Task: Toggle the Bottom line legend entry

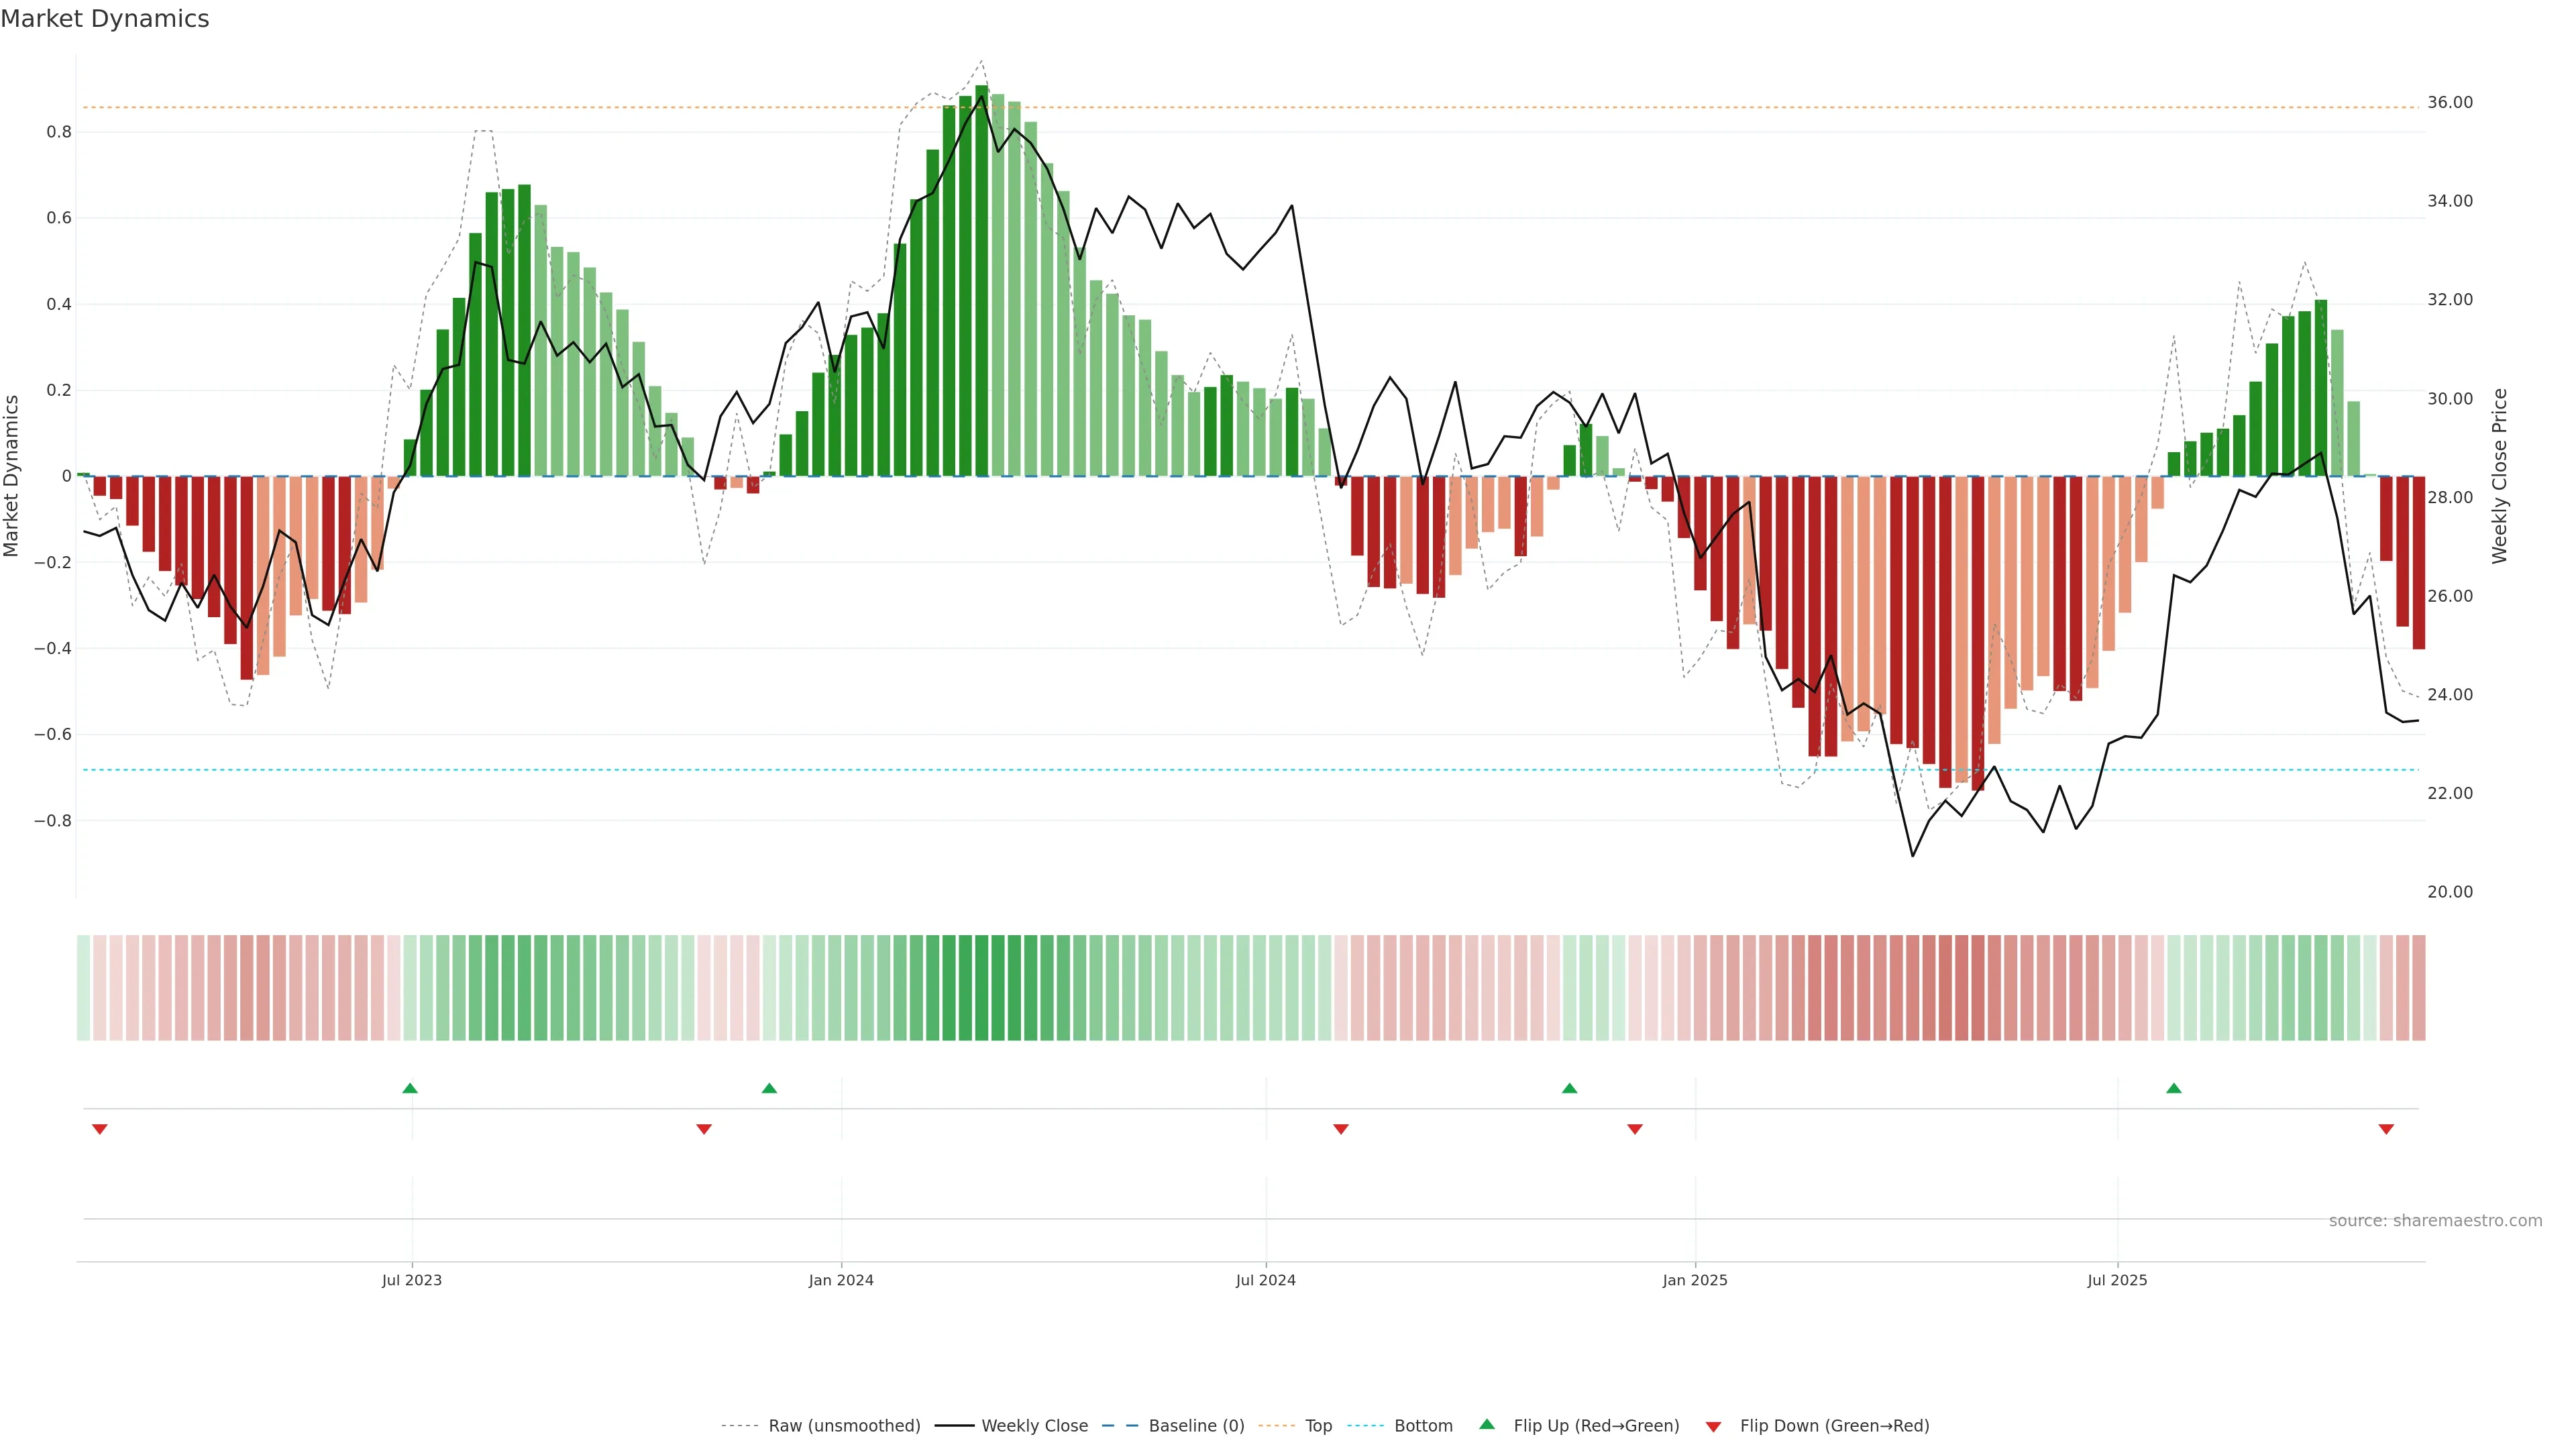Action: coord(1423,1426)
